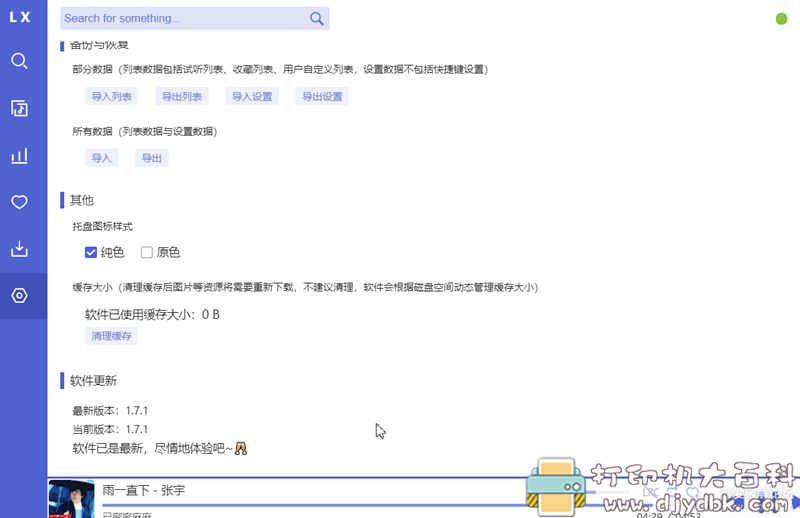The width and height of the screenshot is (800, 518).
Task: Click the album cover thumbnail in the player
Action: (71, 499)
